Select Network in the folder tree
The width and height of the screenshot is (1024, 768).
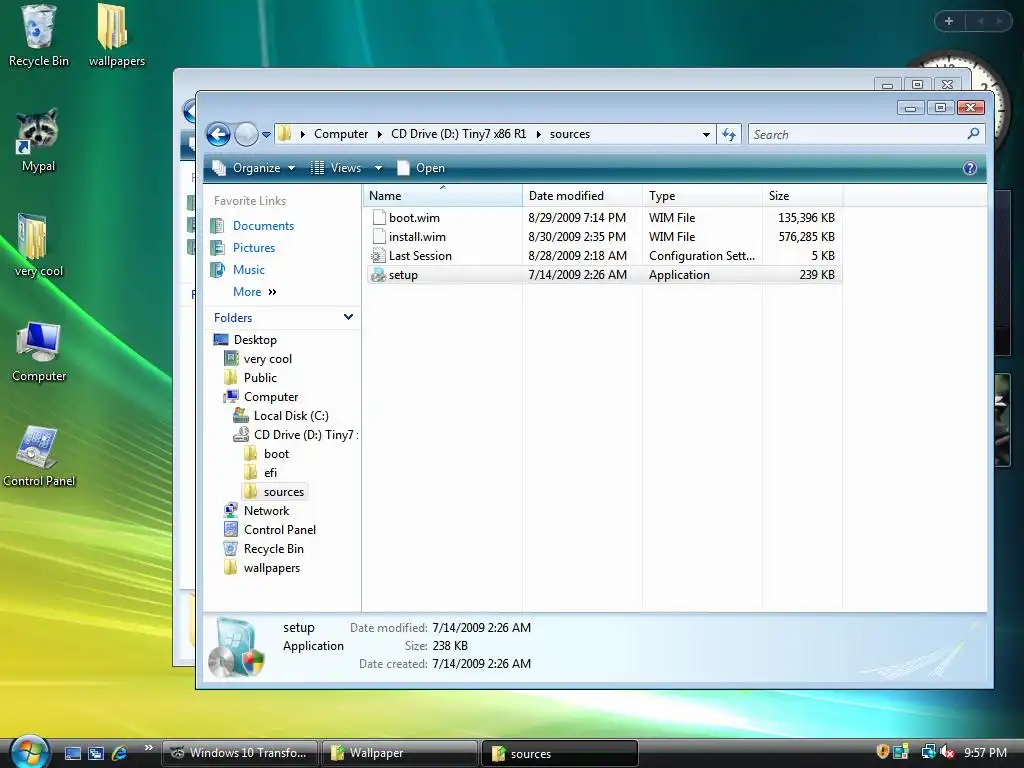[256, 511]
